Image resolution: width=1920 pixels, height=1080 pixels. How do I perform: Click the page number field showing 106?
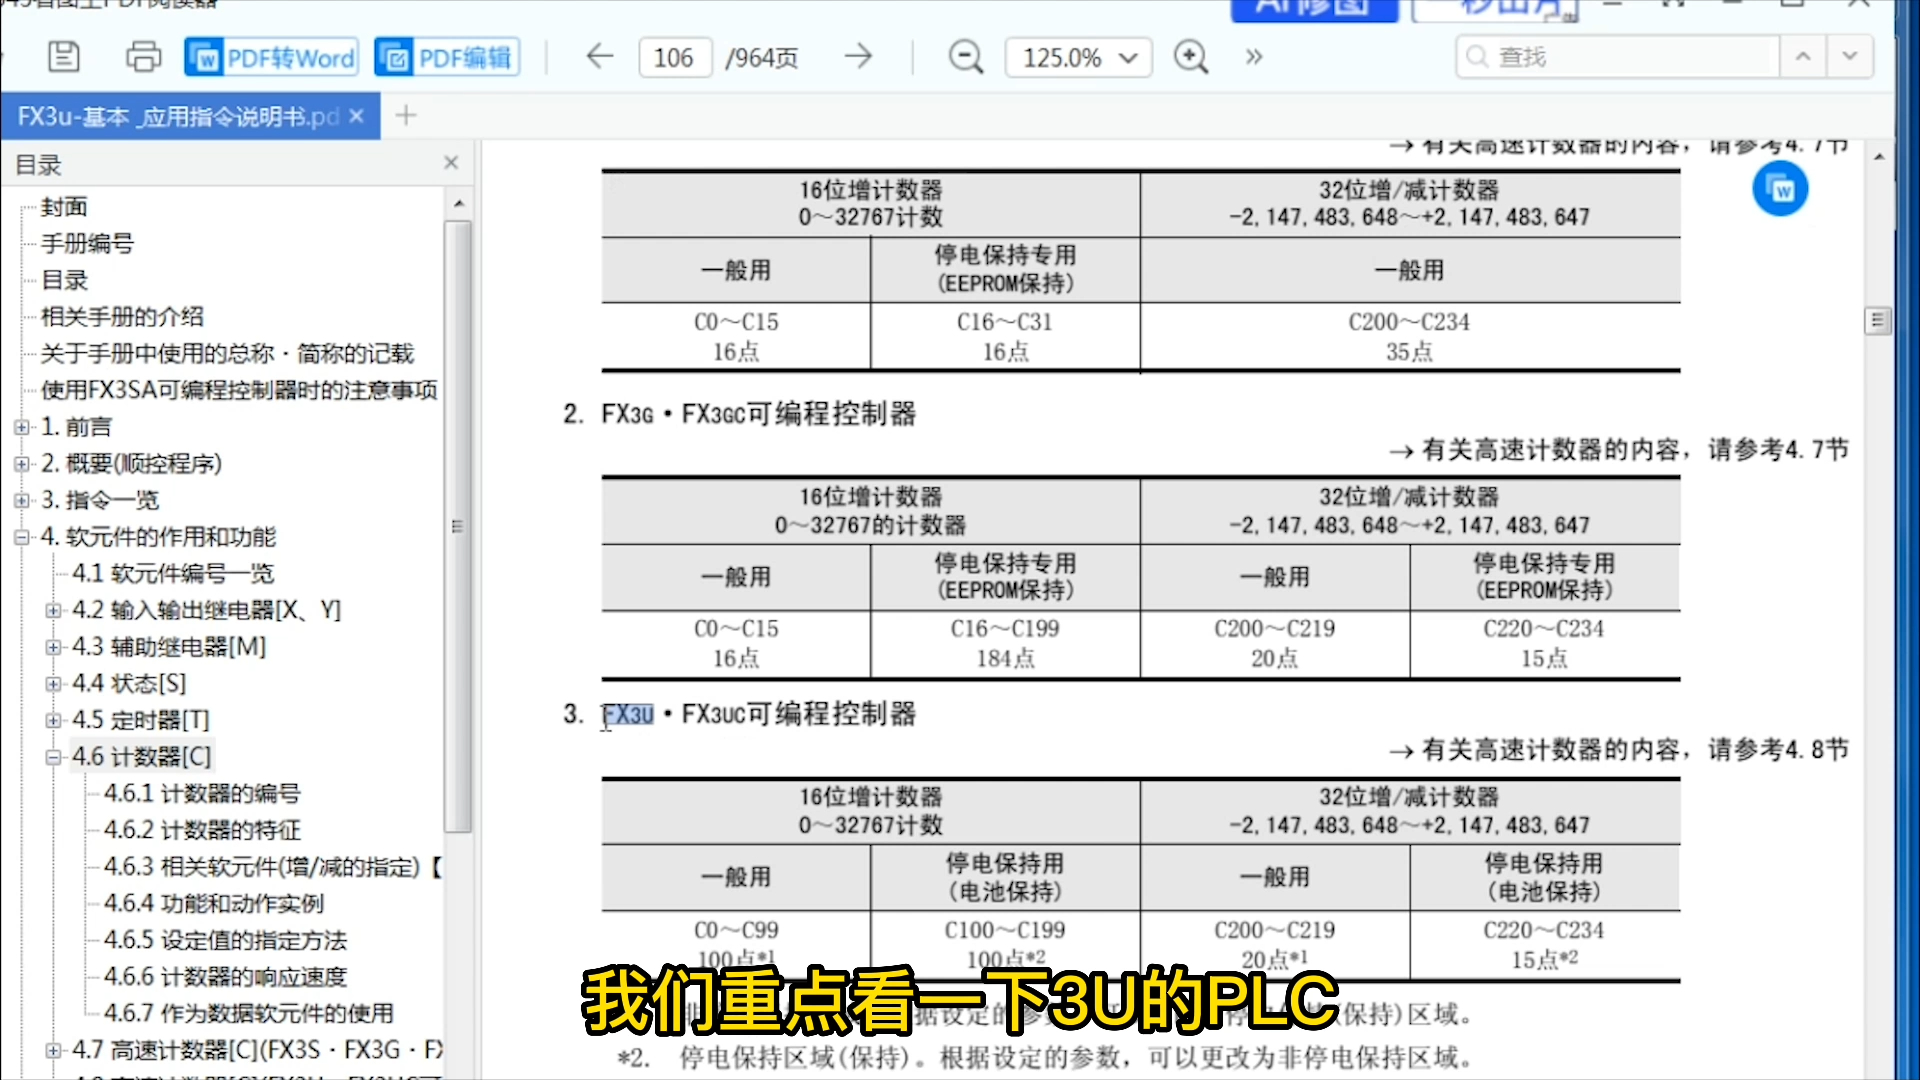pos(675,58)
